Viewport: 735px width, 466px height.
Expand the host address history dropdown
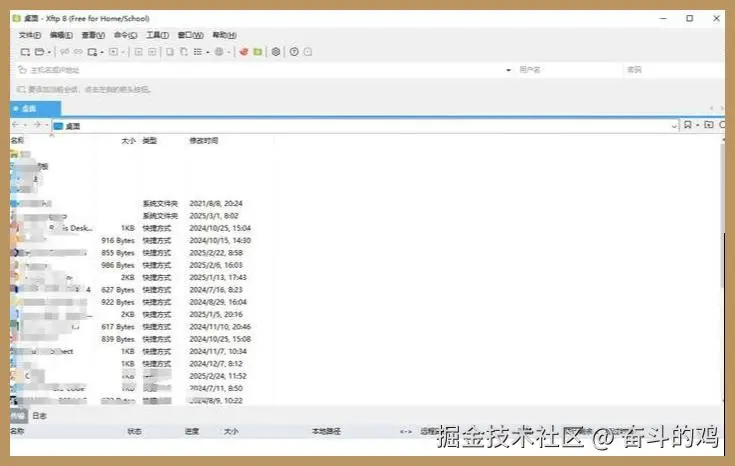point(509,70)
